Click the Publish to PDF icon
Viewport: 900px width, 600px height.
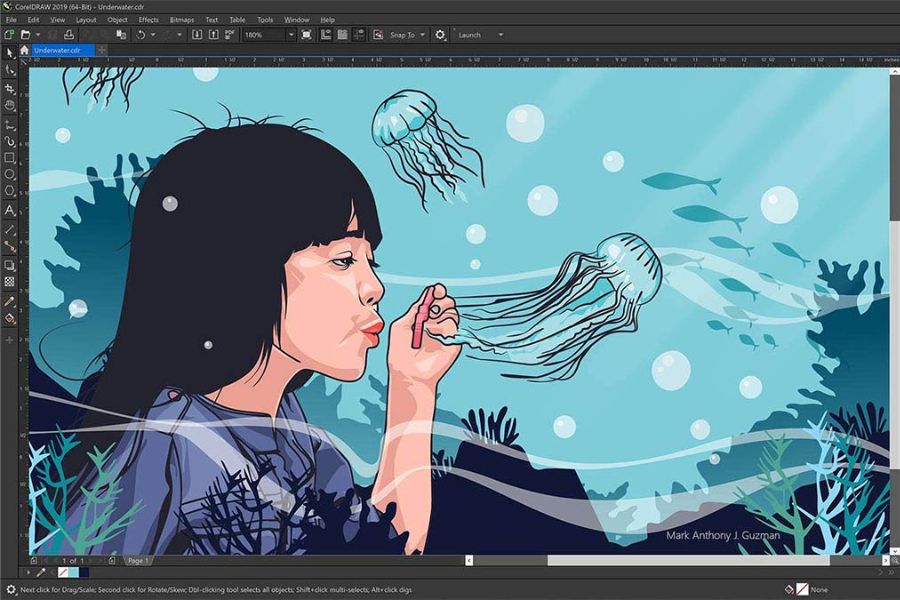[x=230, y=35]
